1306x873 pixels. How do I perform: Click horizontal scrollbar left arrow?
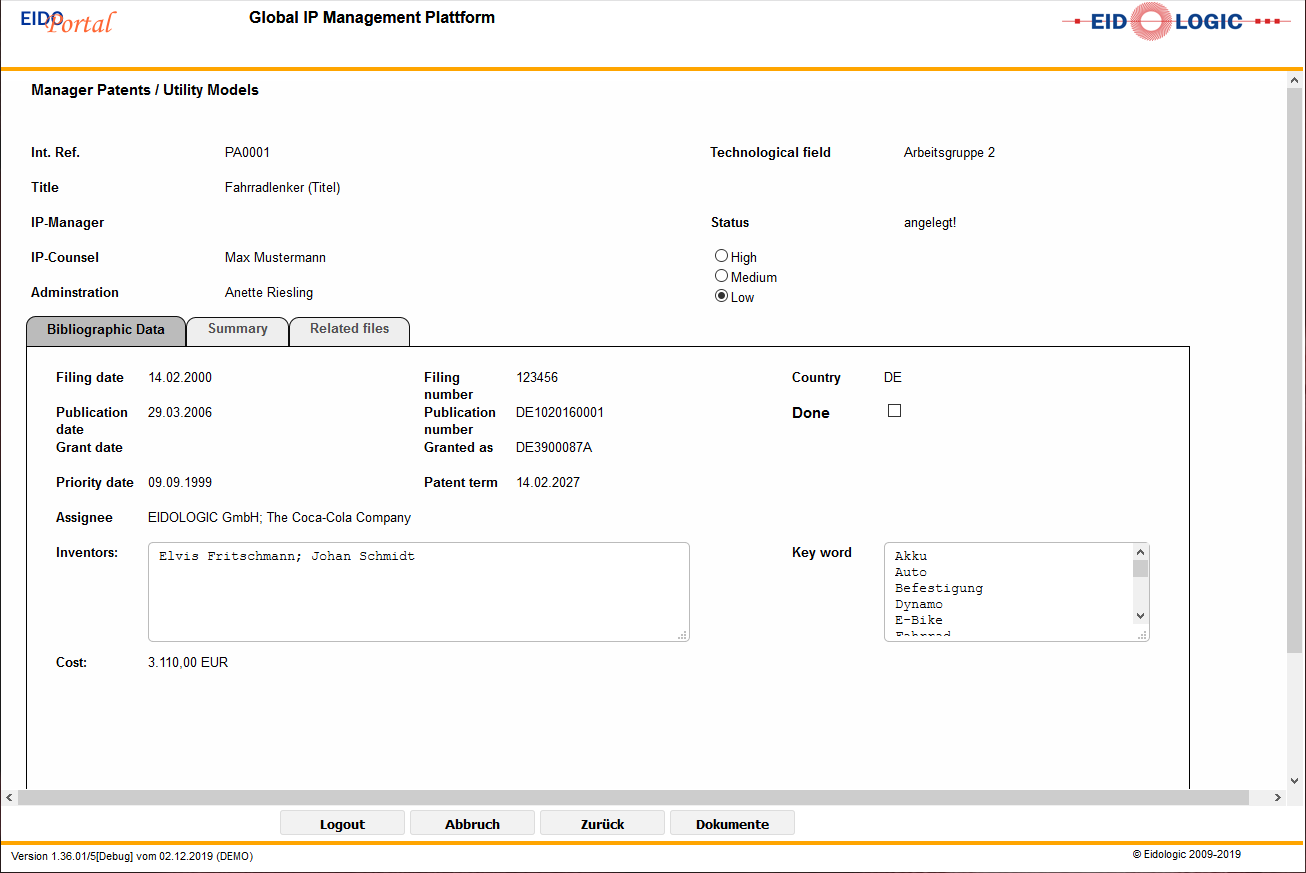tap(9, 797)
